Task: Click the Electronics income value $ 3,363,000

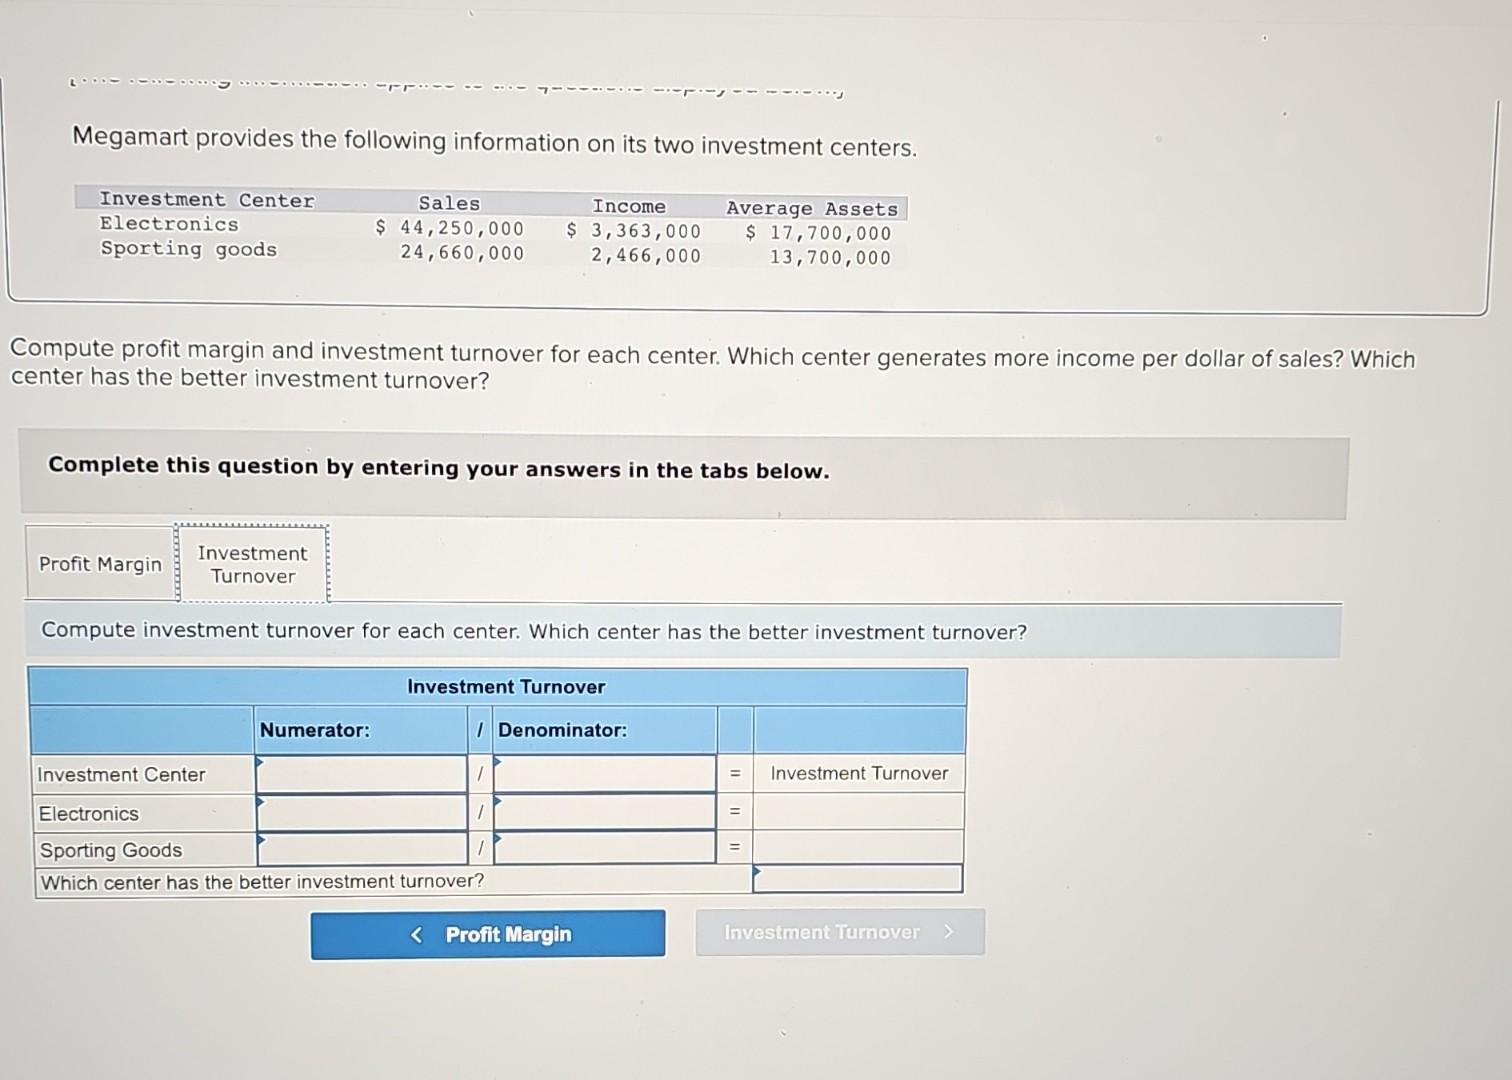Action: (634, 231)
